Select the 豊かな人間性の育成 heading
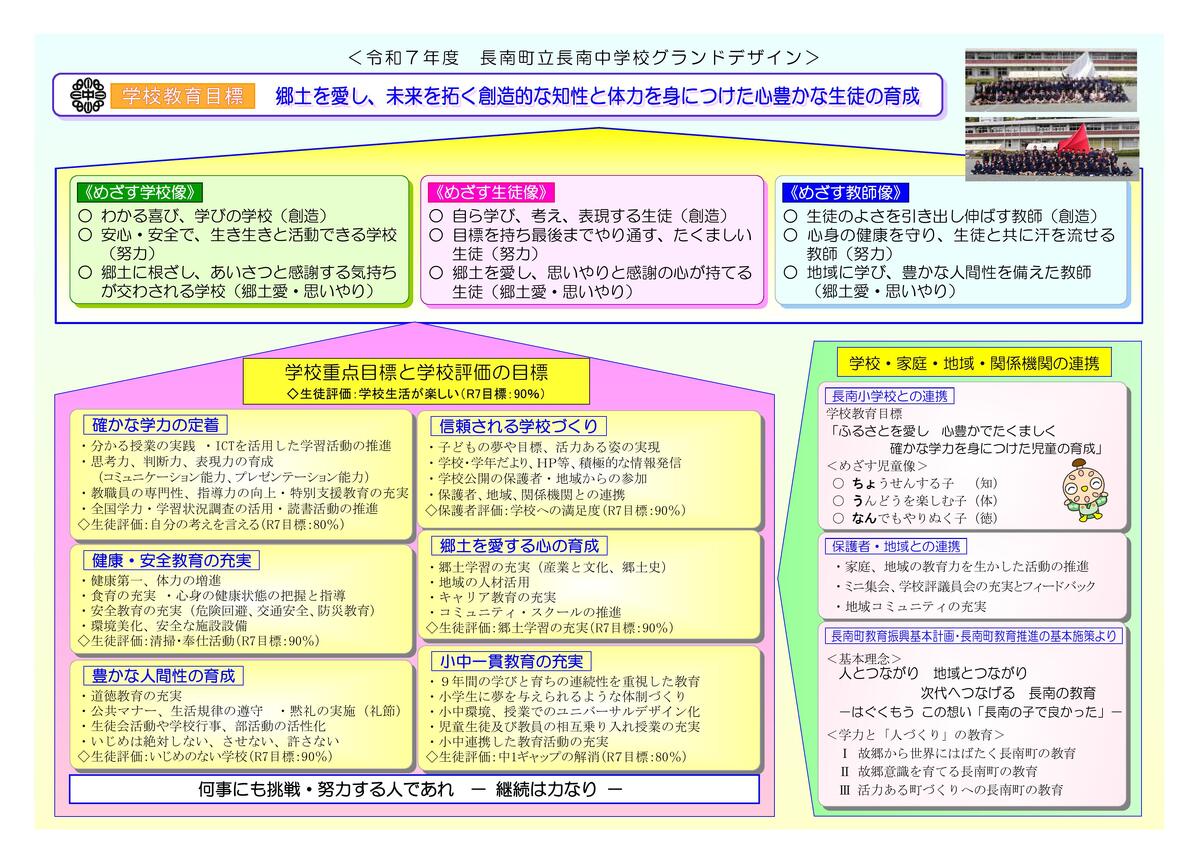This screenshot has height=849, width=1200. 162,676
